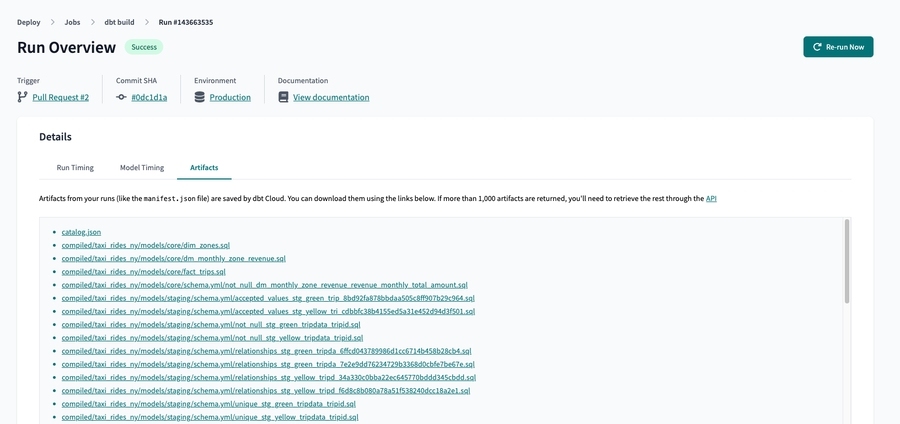
Task: Switch to the Run Timing tab
Action: 75,168
